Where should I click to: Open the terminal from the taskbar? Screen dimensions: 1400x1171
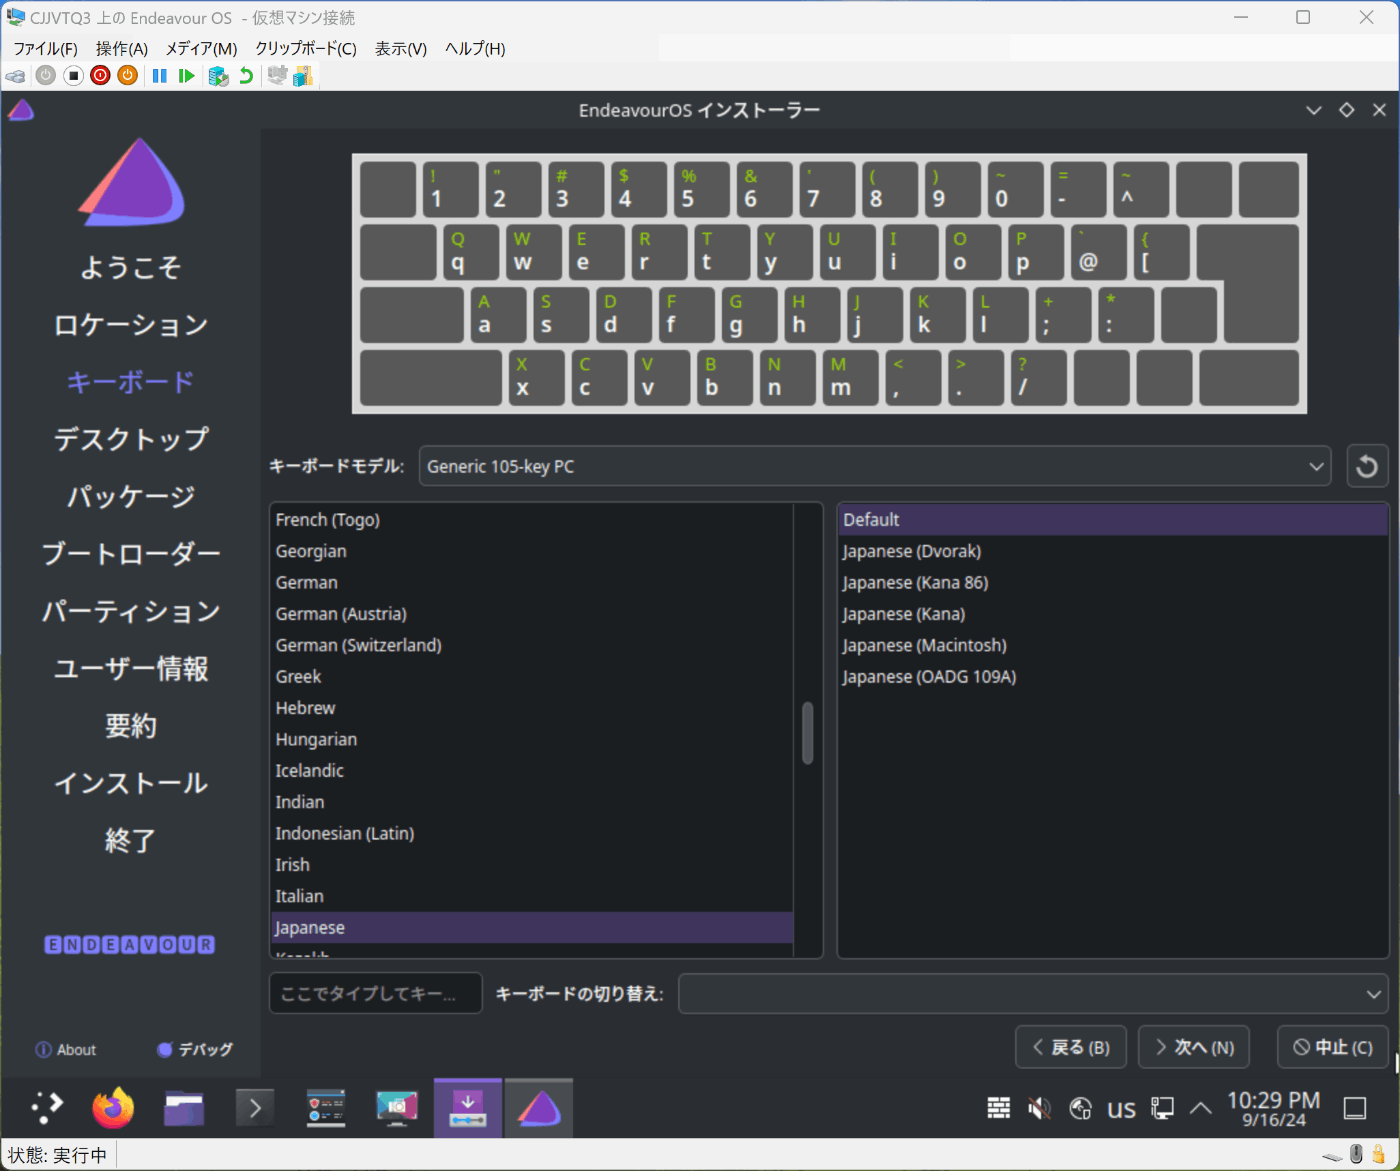255,1108
